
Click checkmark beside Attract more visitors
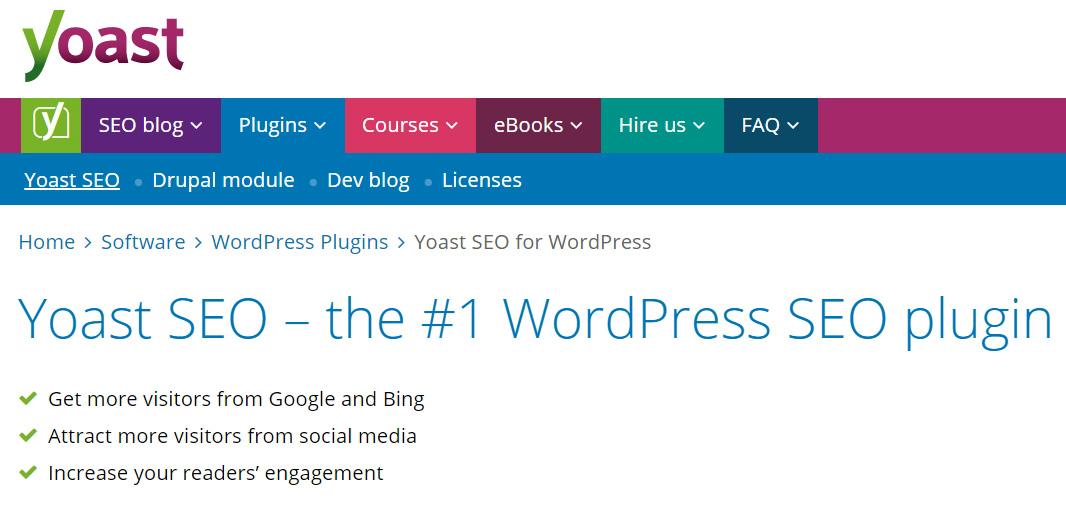tap(28, 434)
